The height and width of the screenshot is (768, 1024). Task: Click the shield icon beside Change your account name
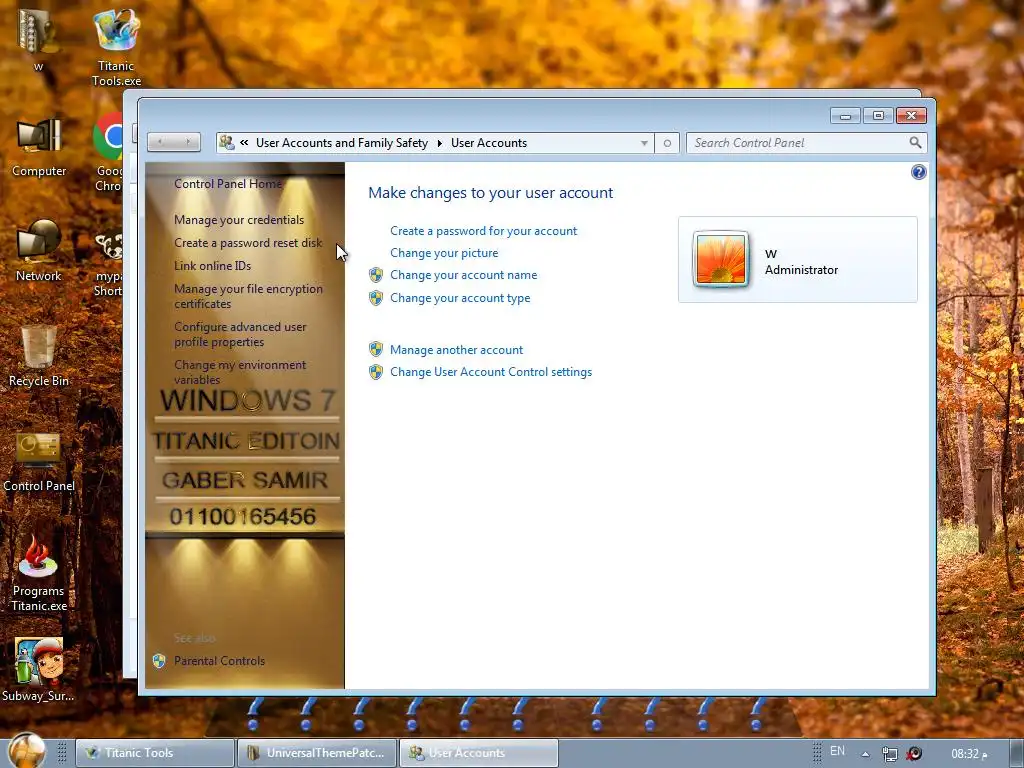point(376,275)
